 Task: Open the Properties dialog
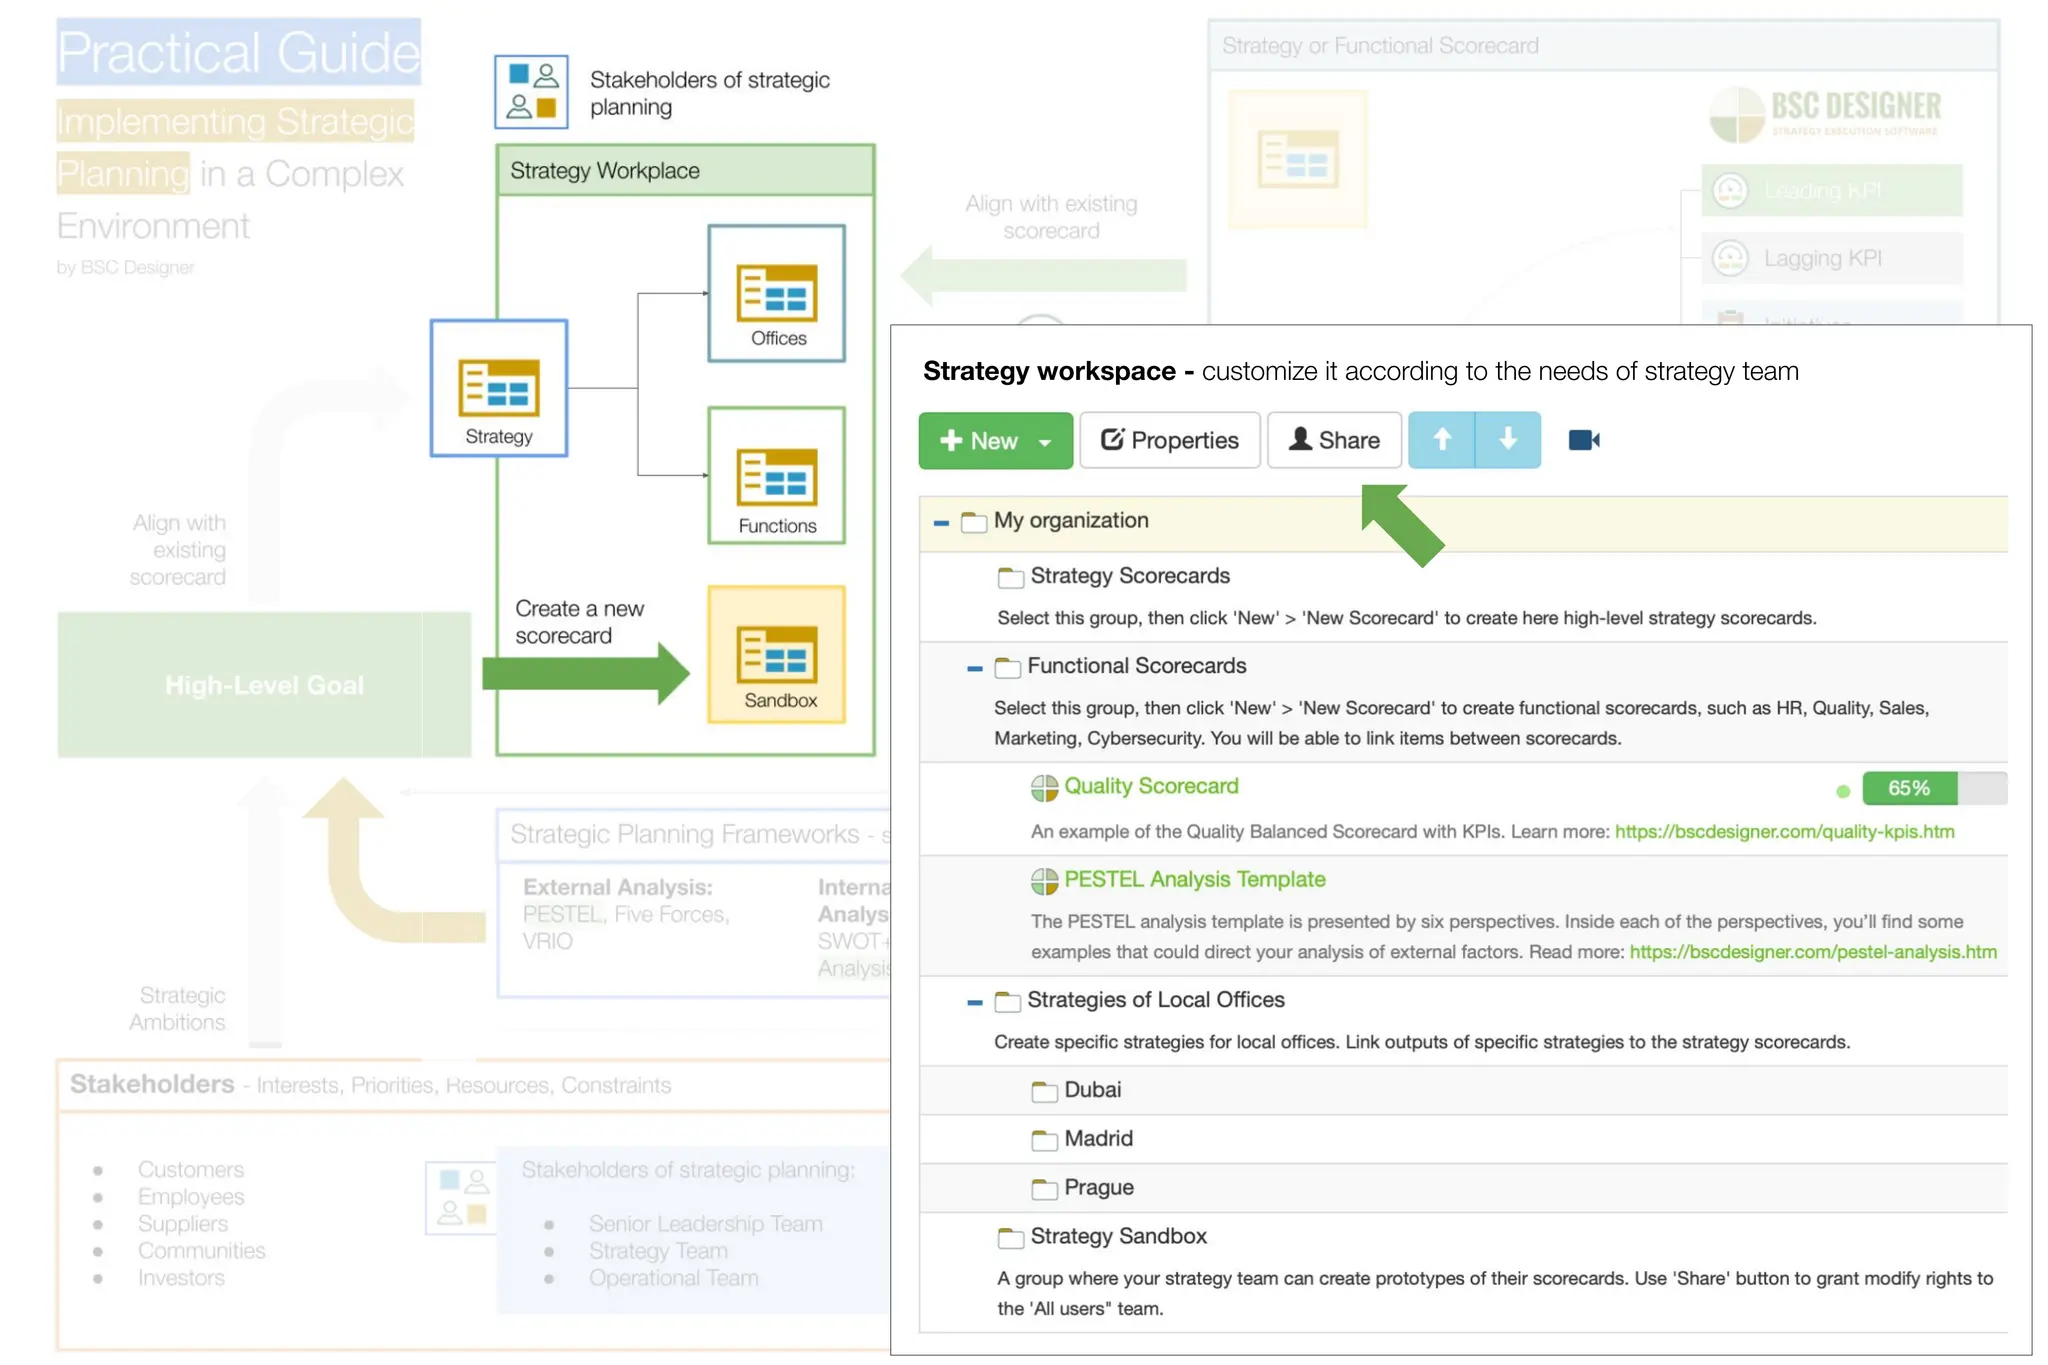[x=1169, y=440]
